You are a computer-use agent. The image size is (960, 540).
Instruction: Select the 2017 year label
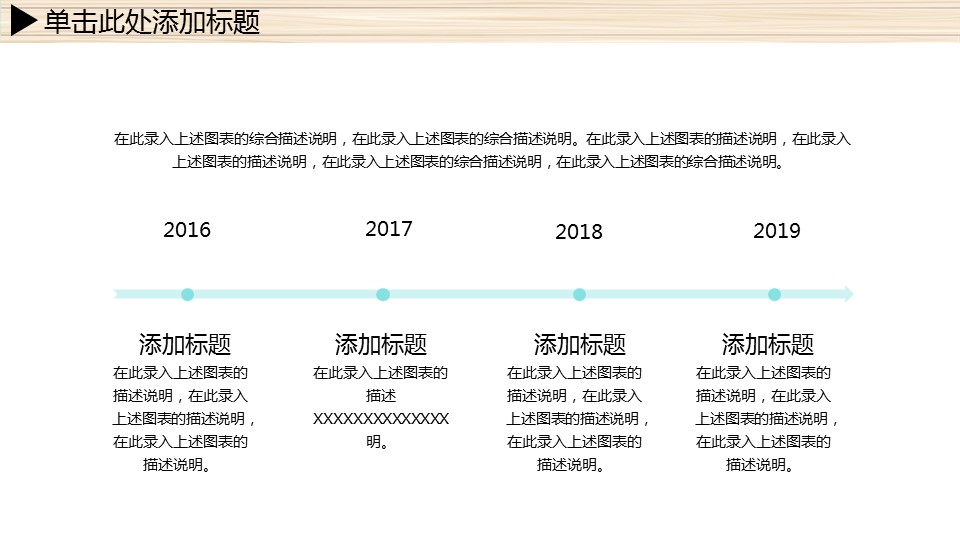[x=389, y=229]
